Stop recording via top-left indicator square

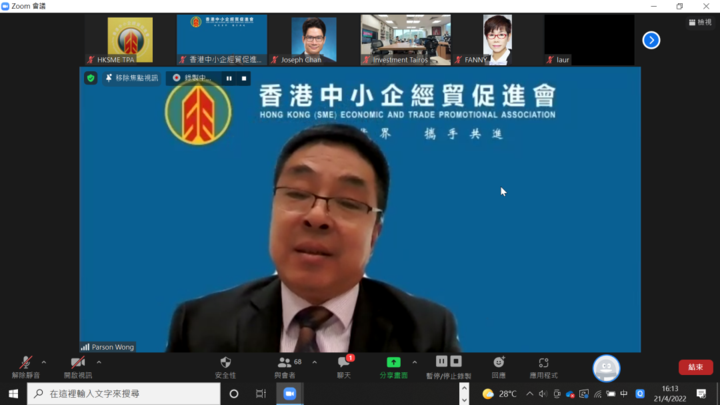[x=243, y=78]
